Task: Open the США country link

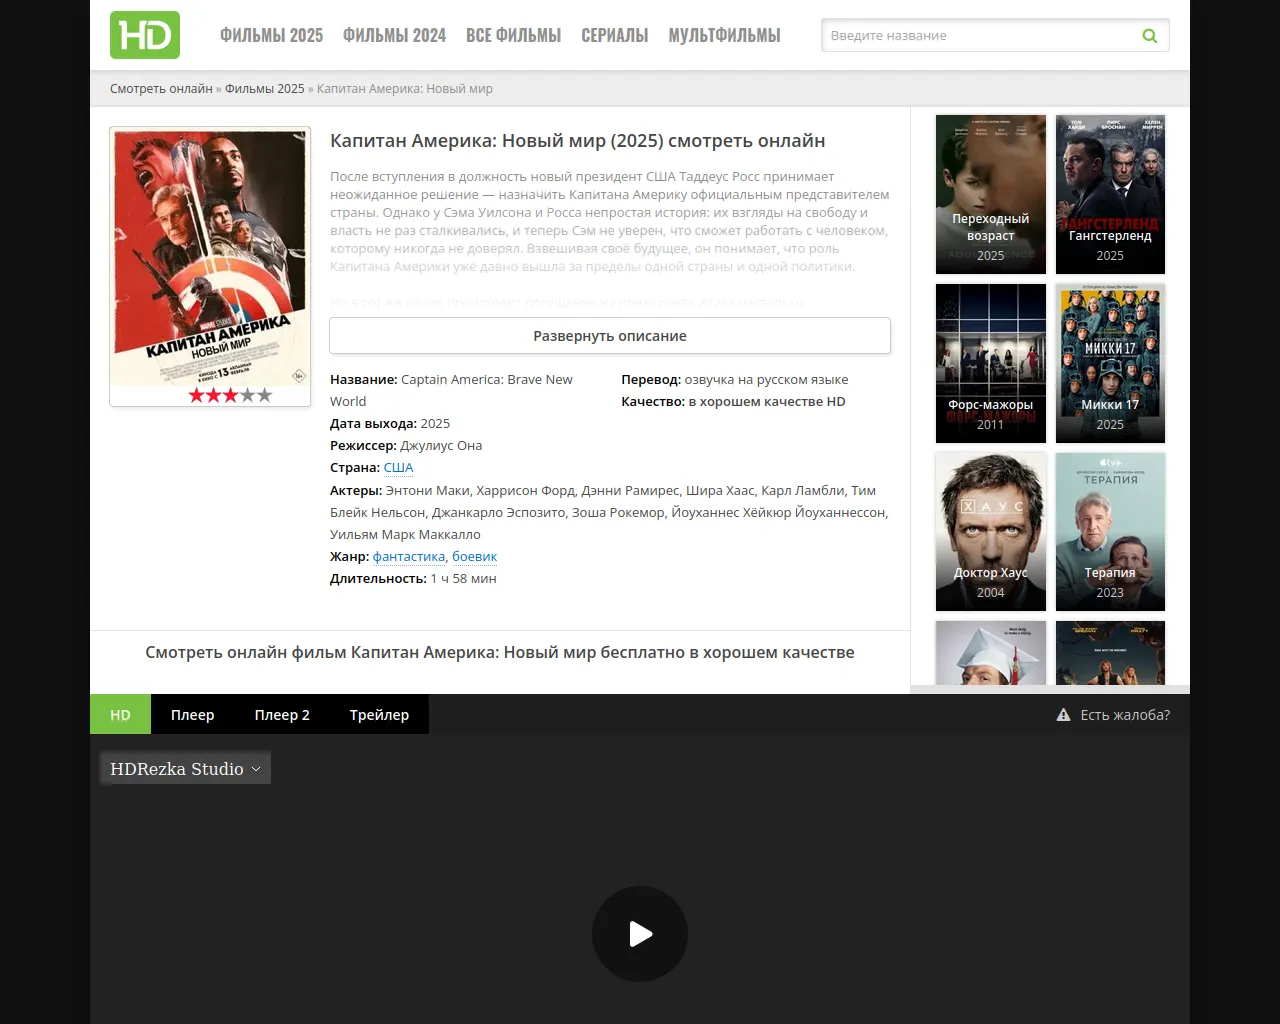Action: (398, 467)
